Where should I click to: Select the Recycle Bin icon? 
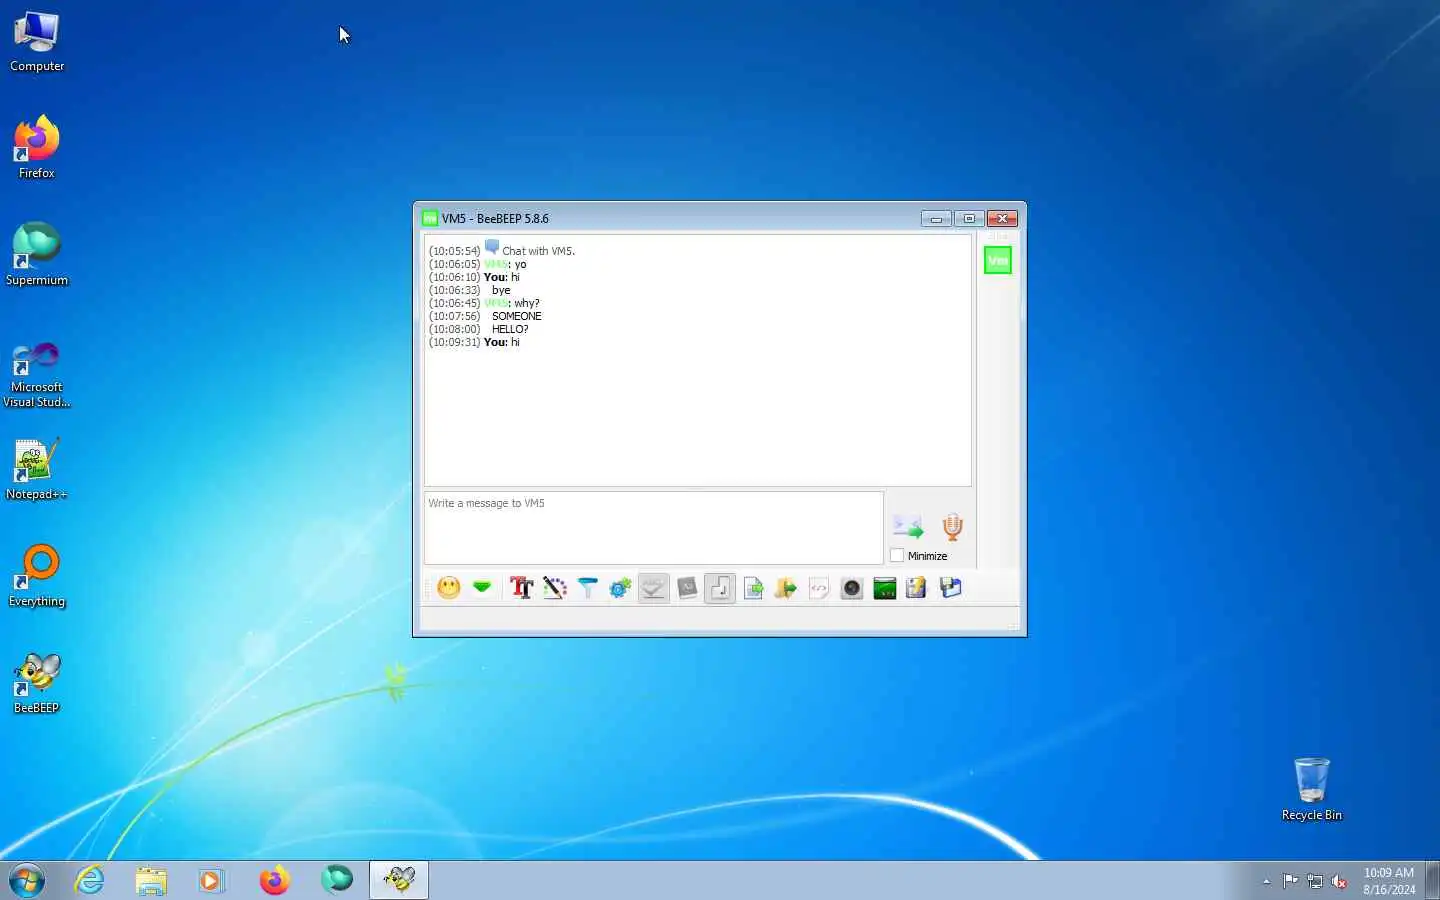(1312, 789)
